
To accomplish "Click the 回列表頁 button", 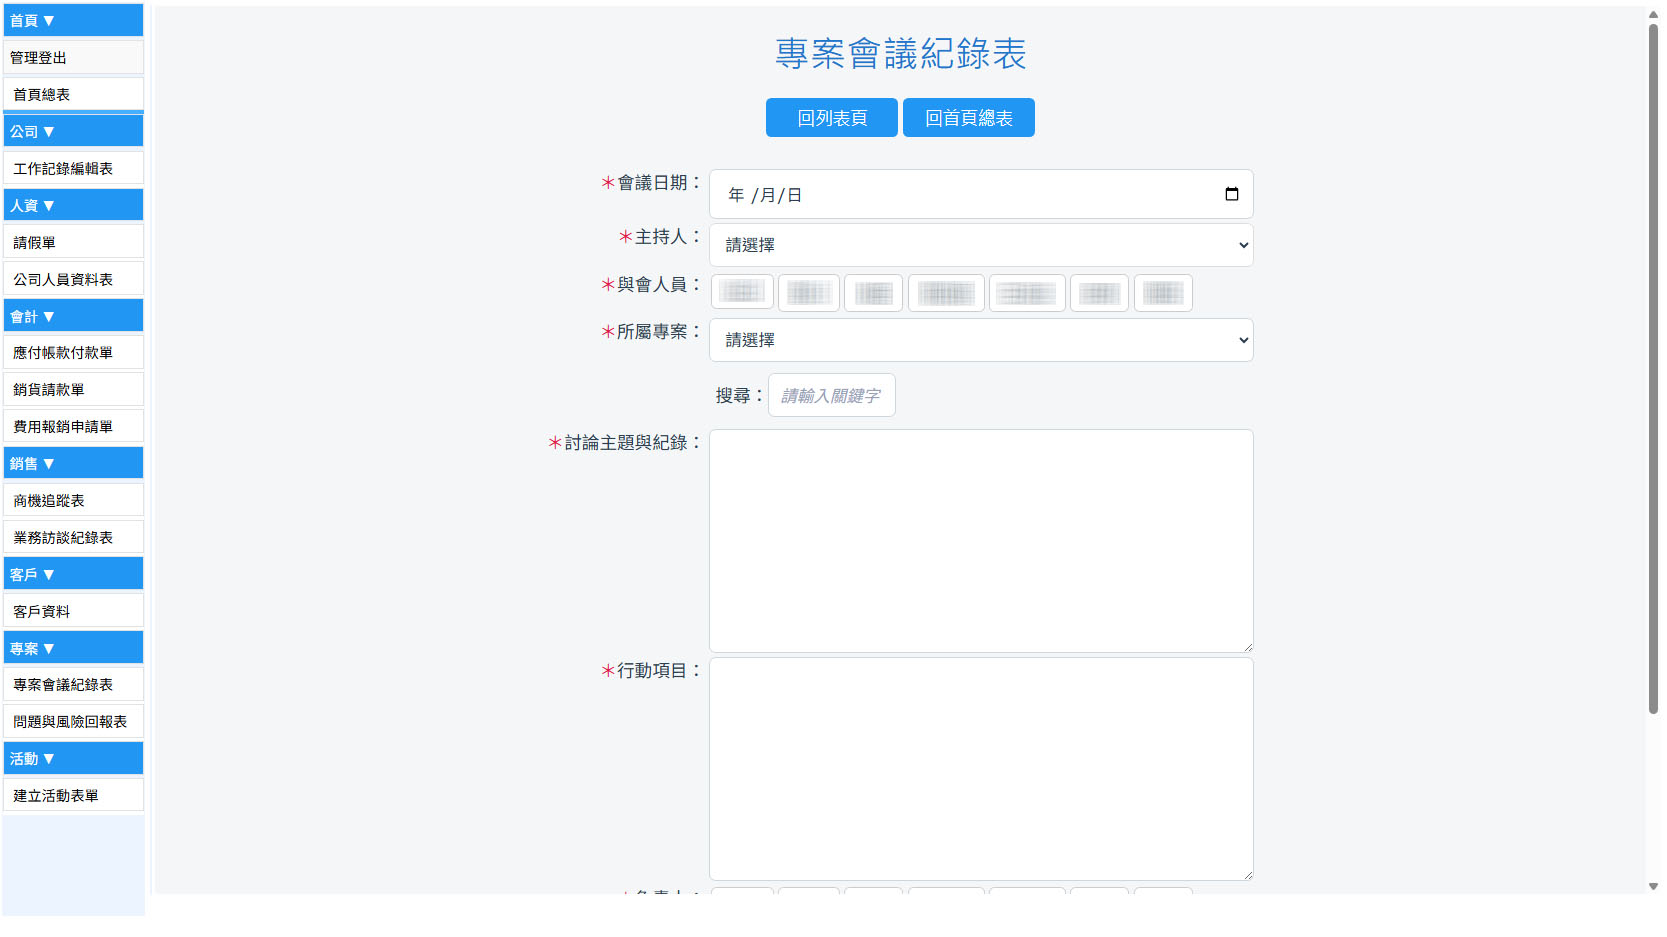I will coord(832,118).
